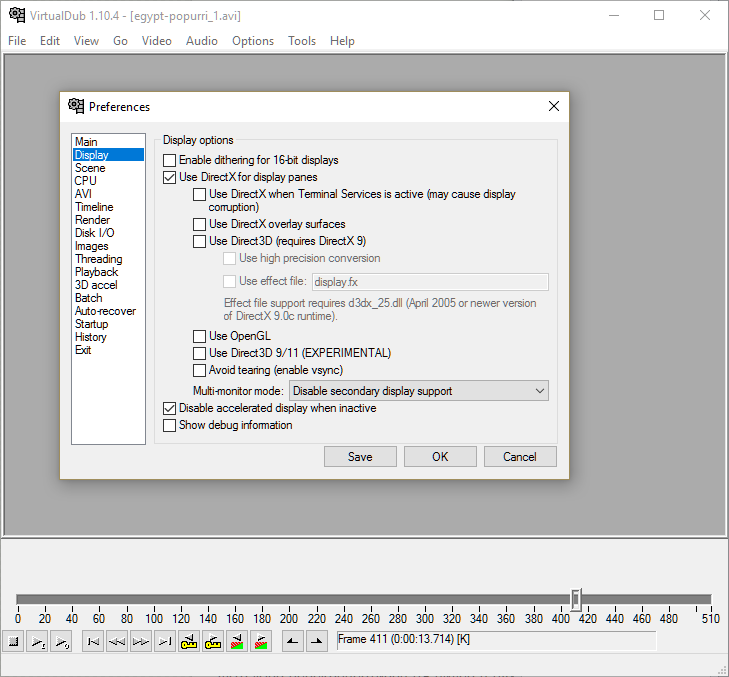Select the Disk I/O preferences category
Viewport: 729px width, 677px height.
coord(108,233)
